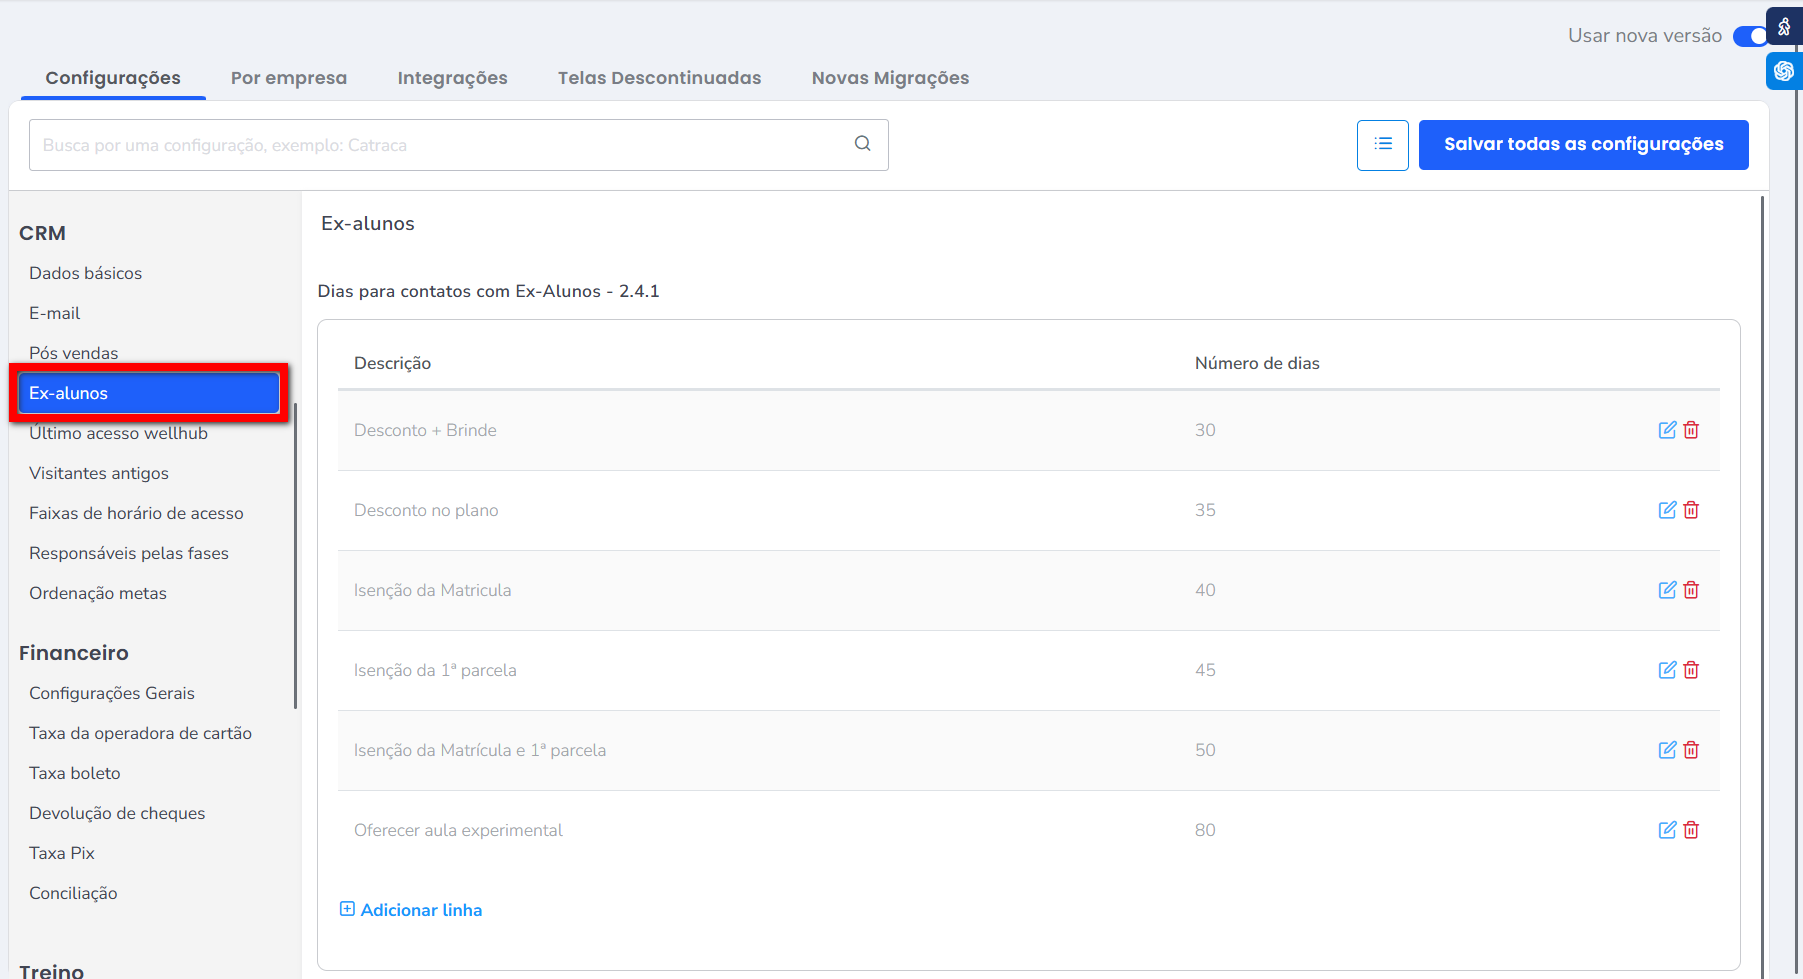
Task: Open the chat assistant icon
Action: (x=1784, y=71)
